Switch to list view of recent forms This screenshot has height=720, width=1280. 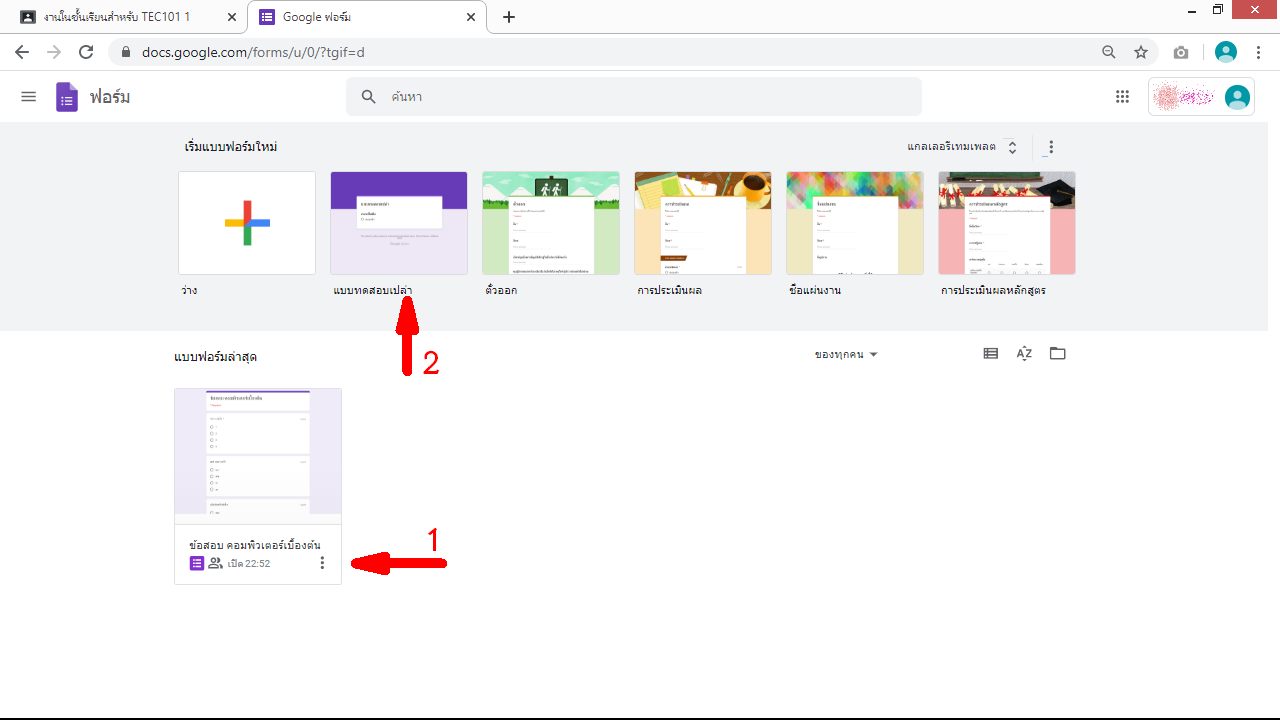(990, 354)
